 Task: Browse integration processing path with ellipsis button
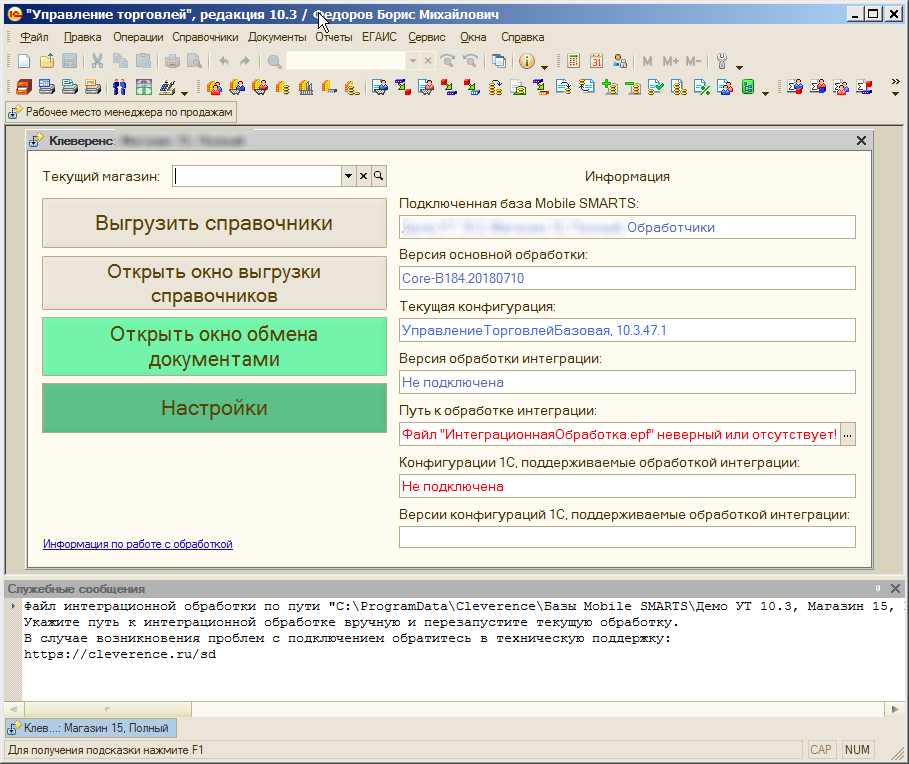[x=848, y=434]
